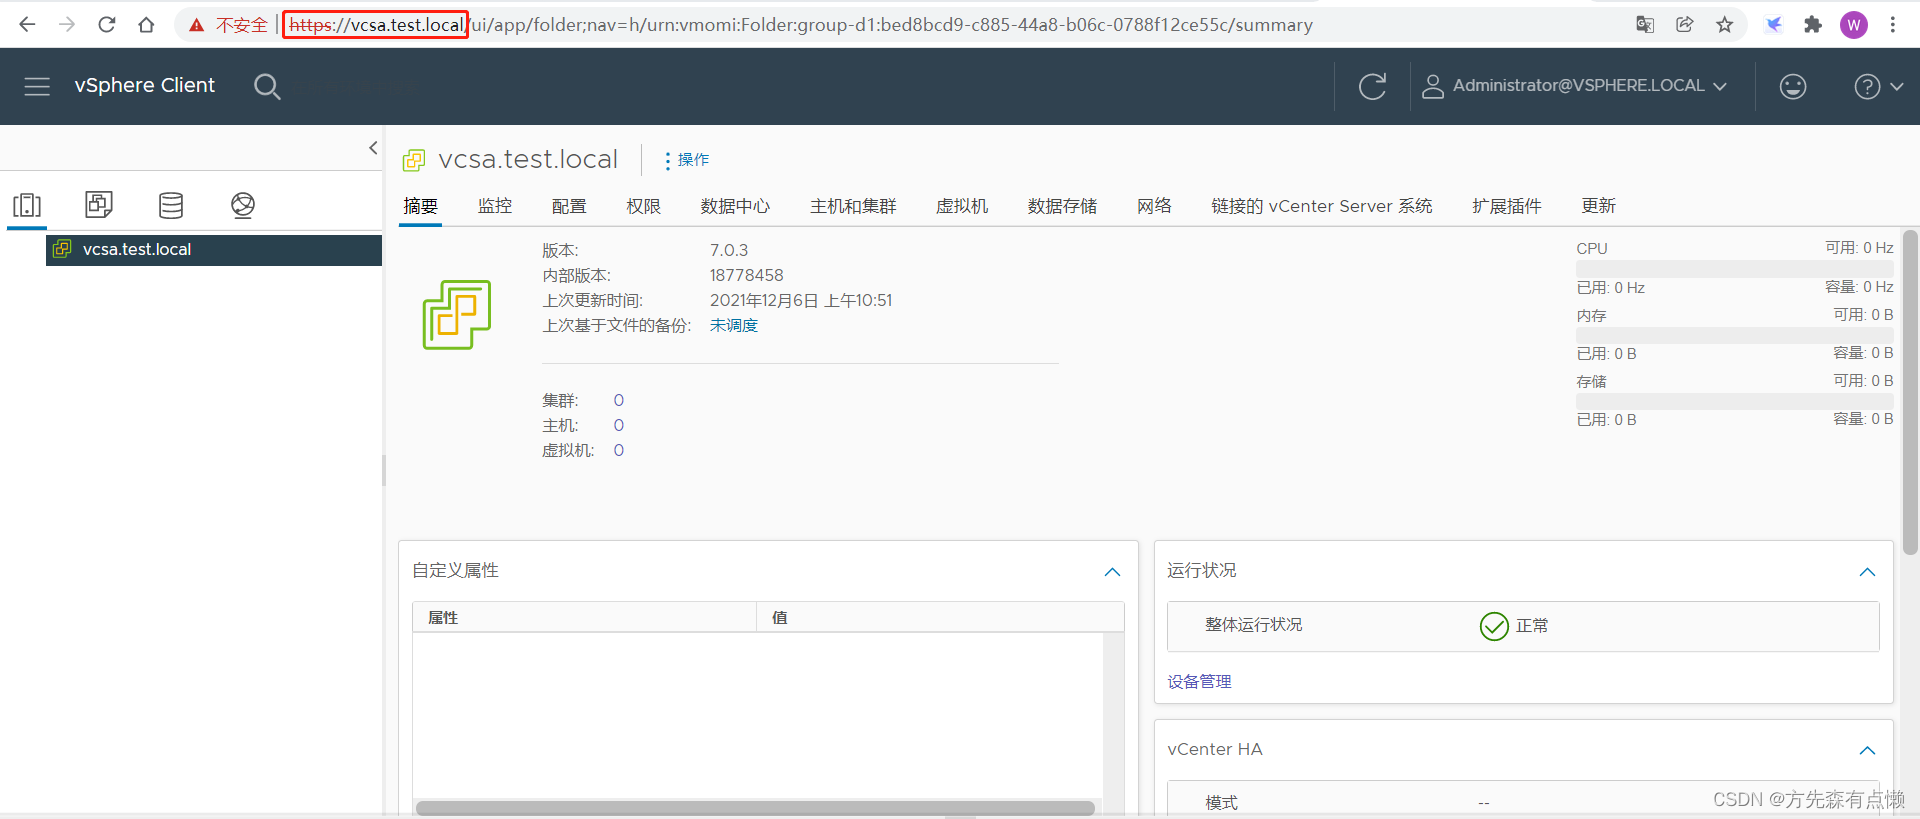This screenshot has width=1920, height=819.
Task: Bookmark this page with the star
Action: point(1725,25)
